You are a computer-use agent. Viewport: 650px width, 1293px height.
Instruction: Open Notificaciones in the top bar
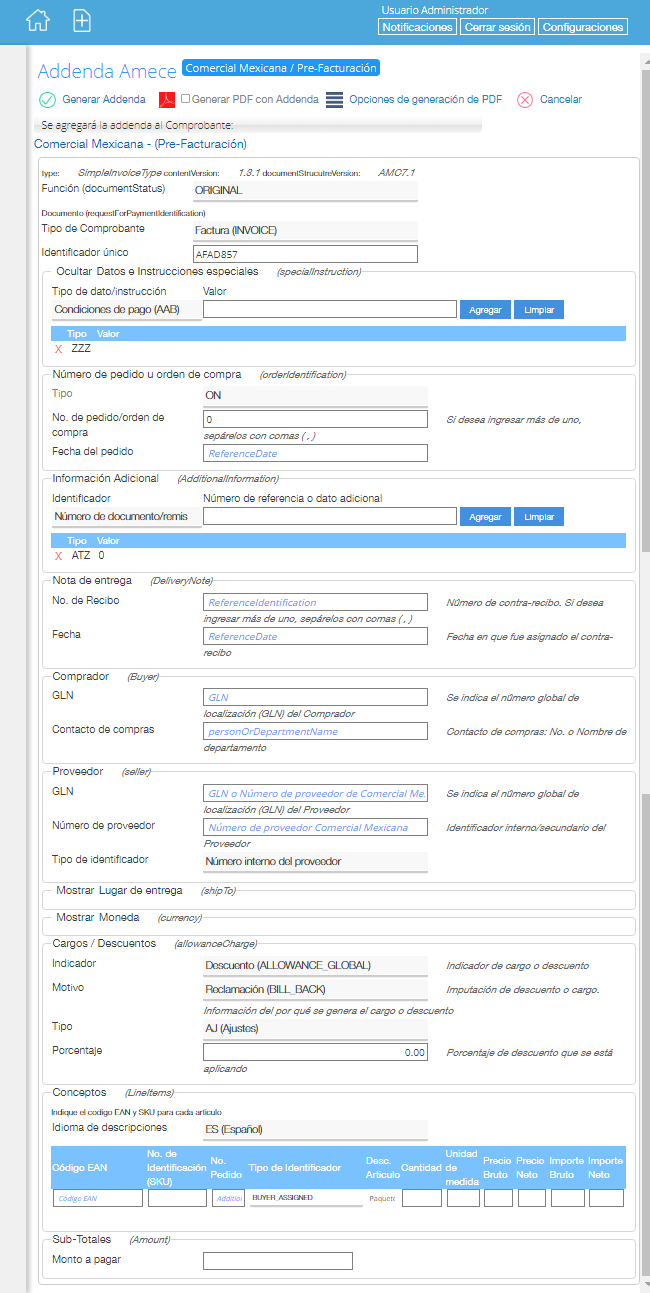(418, 27)
